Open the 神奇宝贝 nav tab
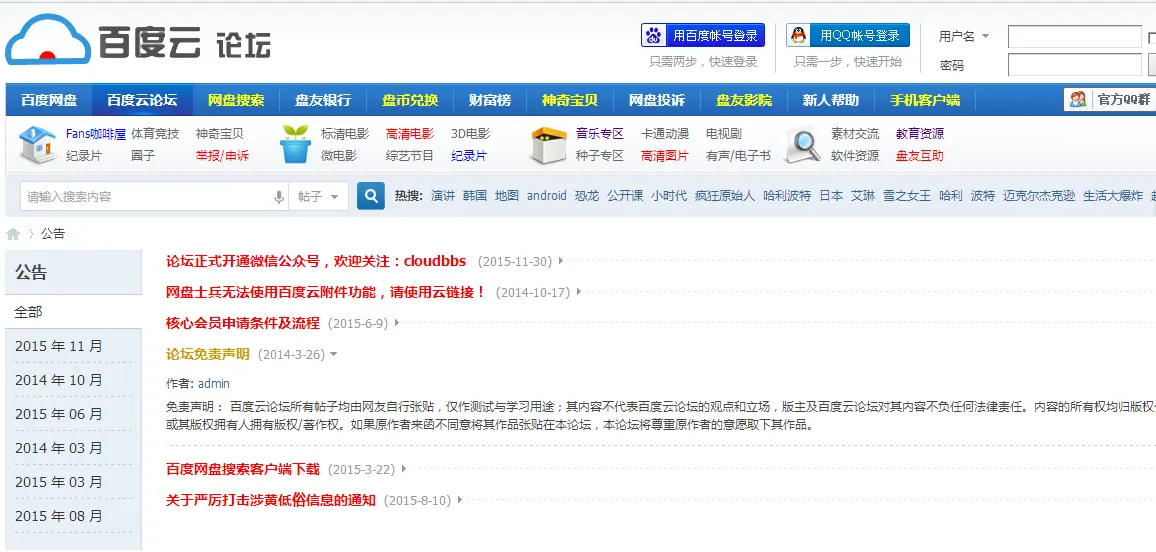This screenshot has width=1156, height=552. pos(570,100)
